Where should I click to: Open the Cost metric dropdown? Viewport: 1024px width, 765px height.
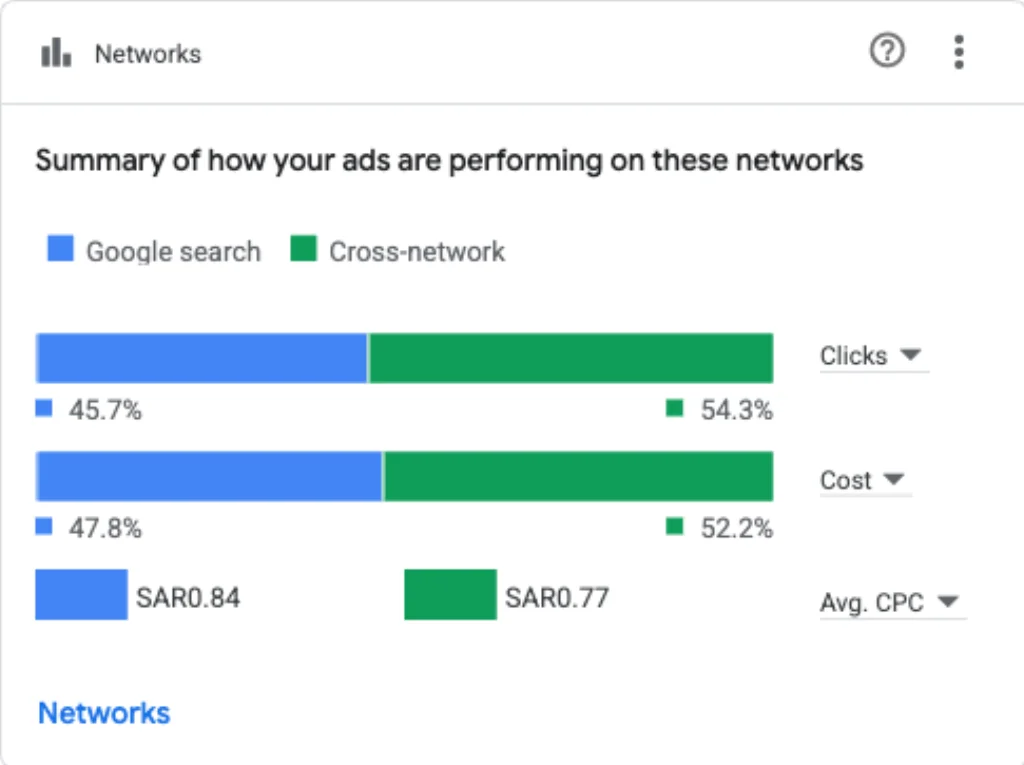(865, 480)
